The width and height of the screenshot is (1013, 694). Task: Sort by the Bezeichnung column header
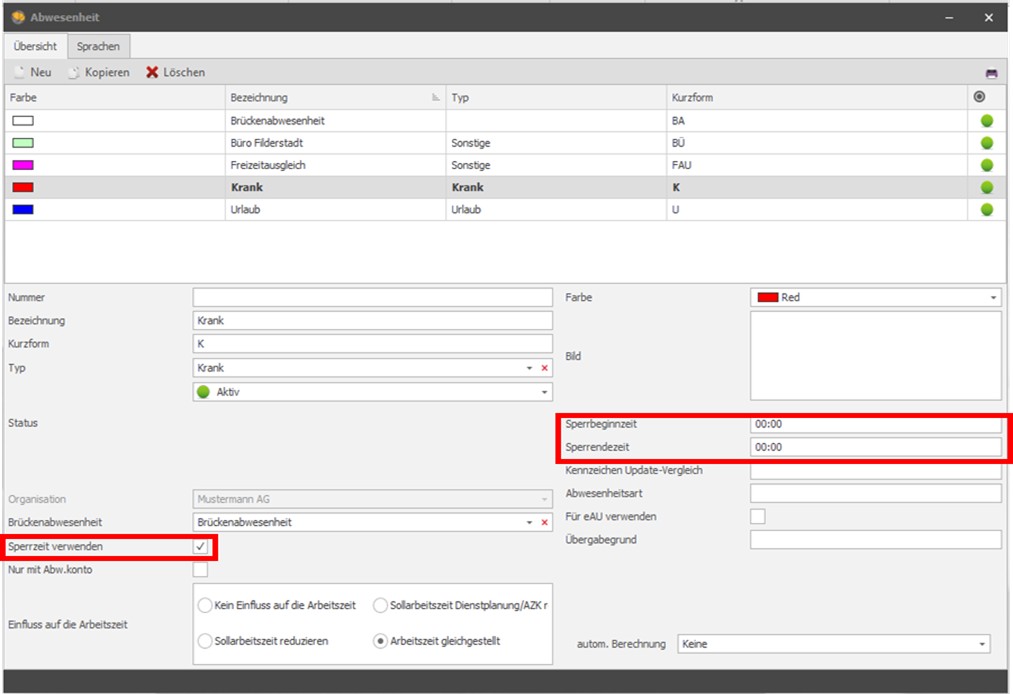(335, 98)
